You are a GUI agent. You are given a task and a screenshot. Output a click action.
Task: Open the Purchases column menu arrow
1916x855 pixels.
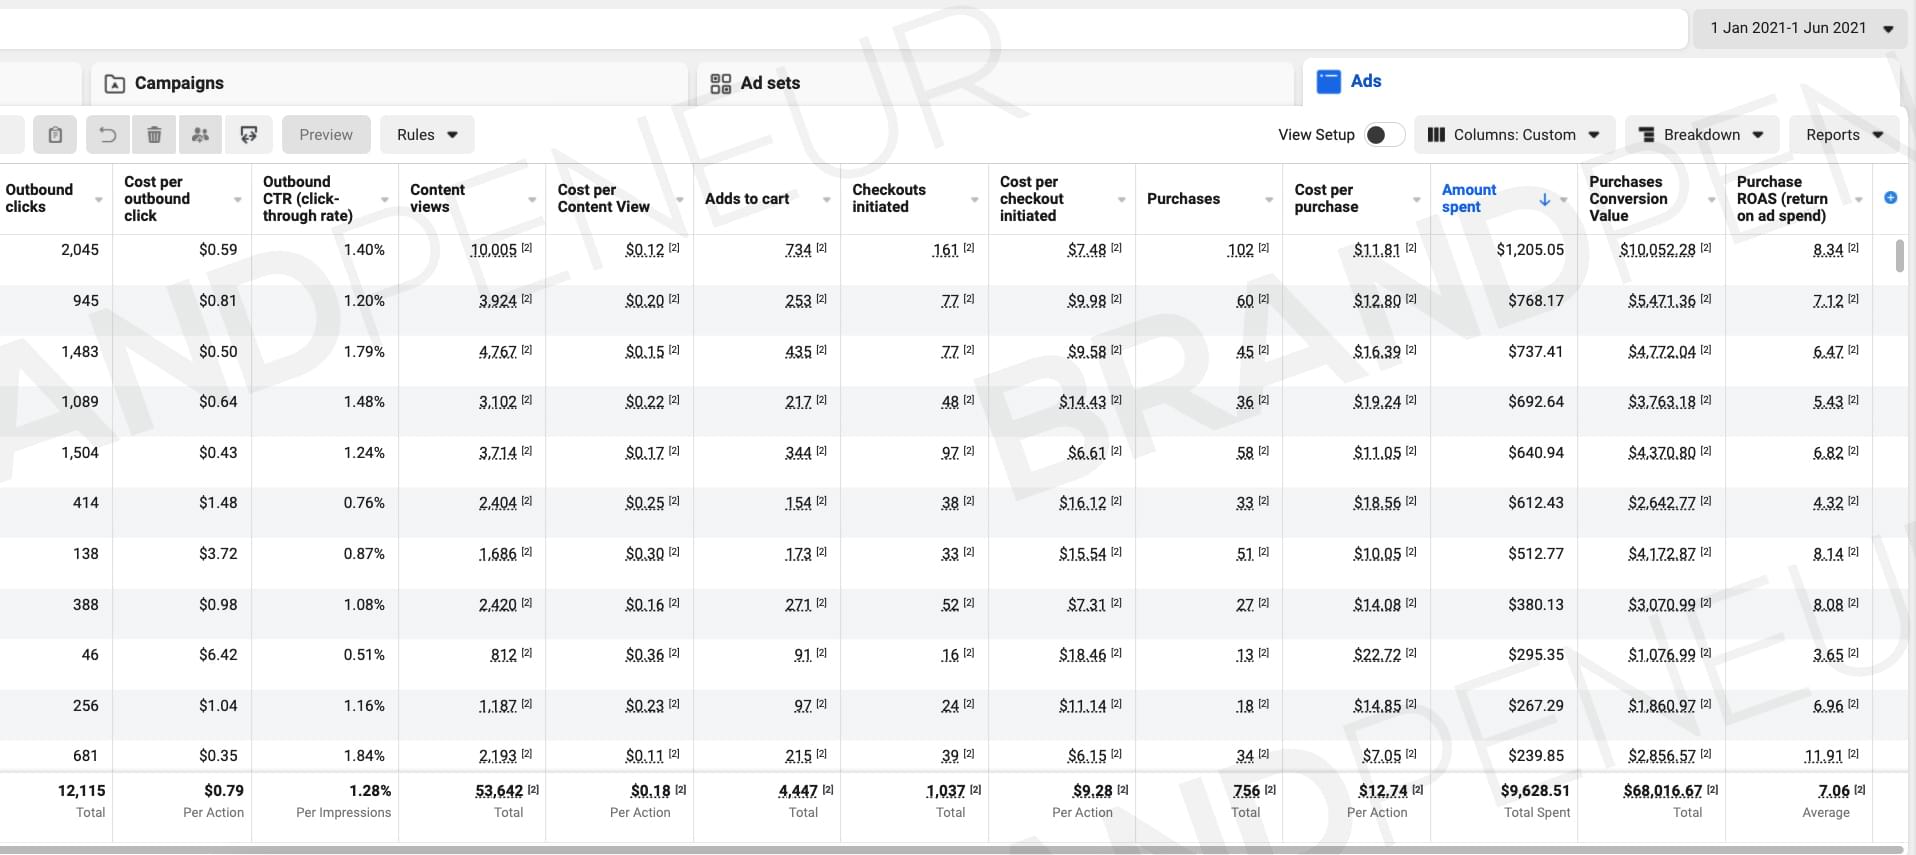click(1268, 199)
